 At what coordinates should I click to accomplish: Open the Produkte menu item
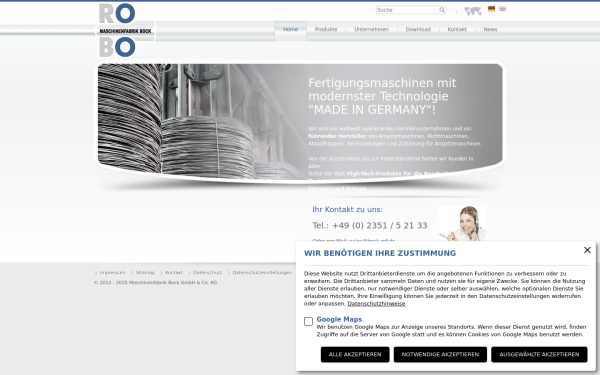326,29
